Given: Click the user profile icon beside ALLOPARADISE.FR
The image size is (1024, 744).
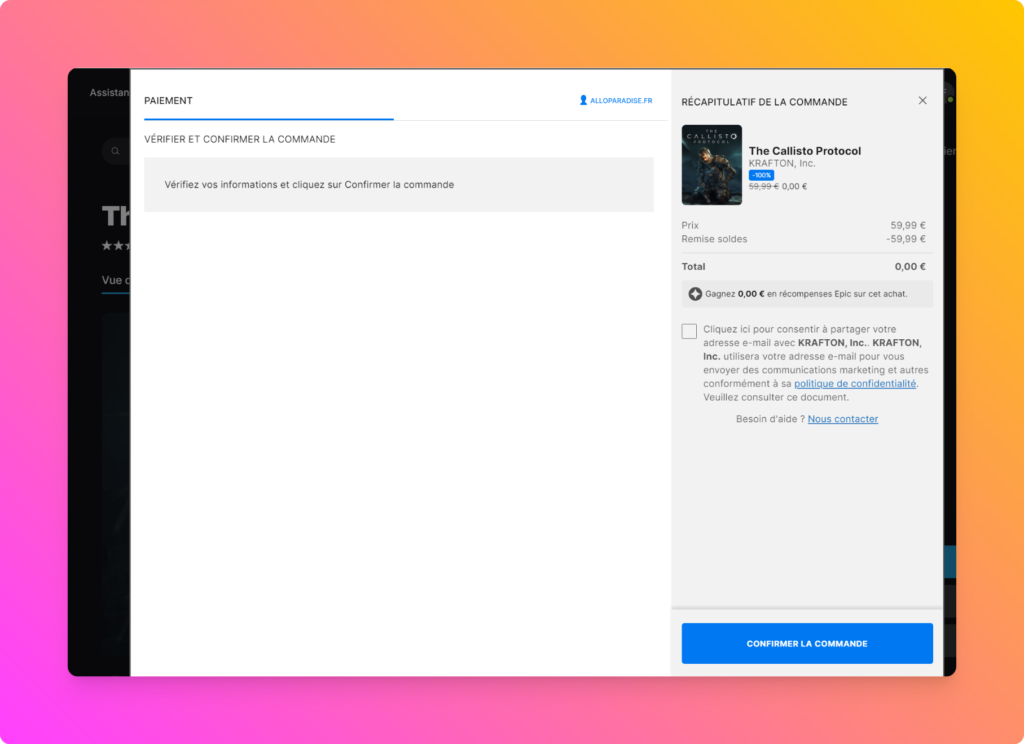Looking at the screenshot, I should tap(583, 100).
